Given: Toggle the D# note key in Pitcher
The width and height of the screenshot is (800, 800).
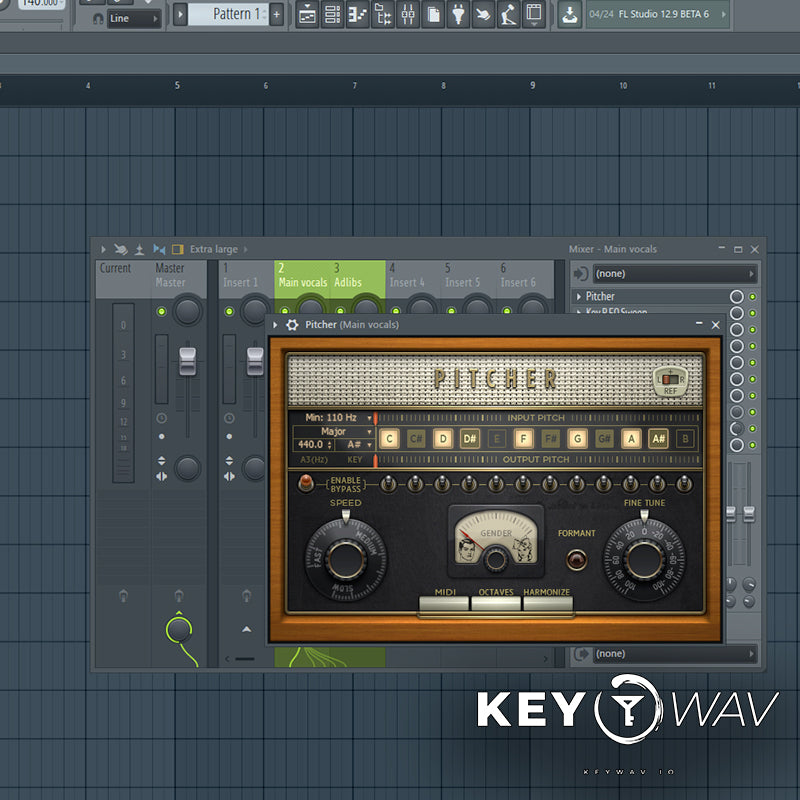Looking at the screenshot, I should point(470,439).
